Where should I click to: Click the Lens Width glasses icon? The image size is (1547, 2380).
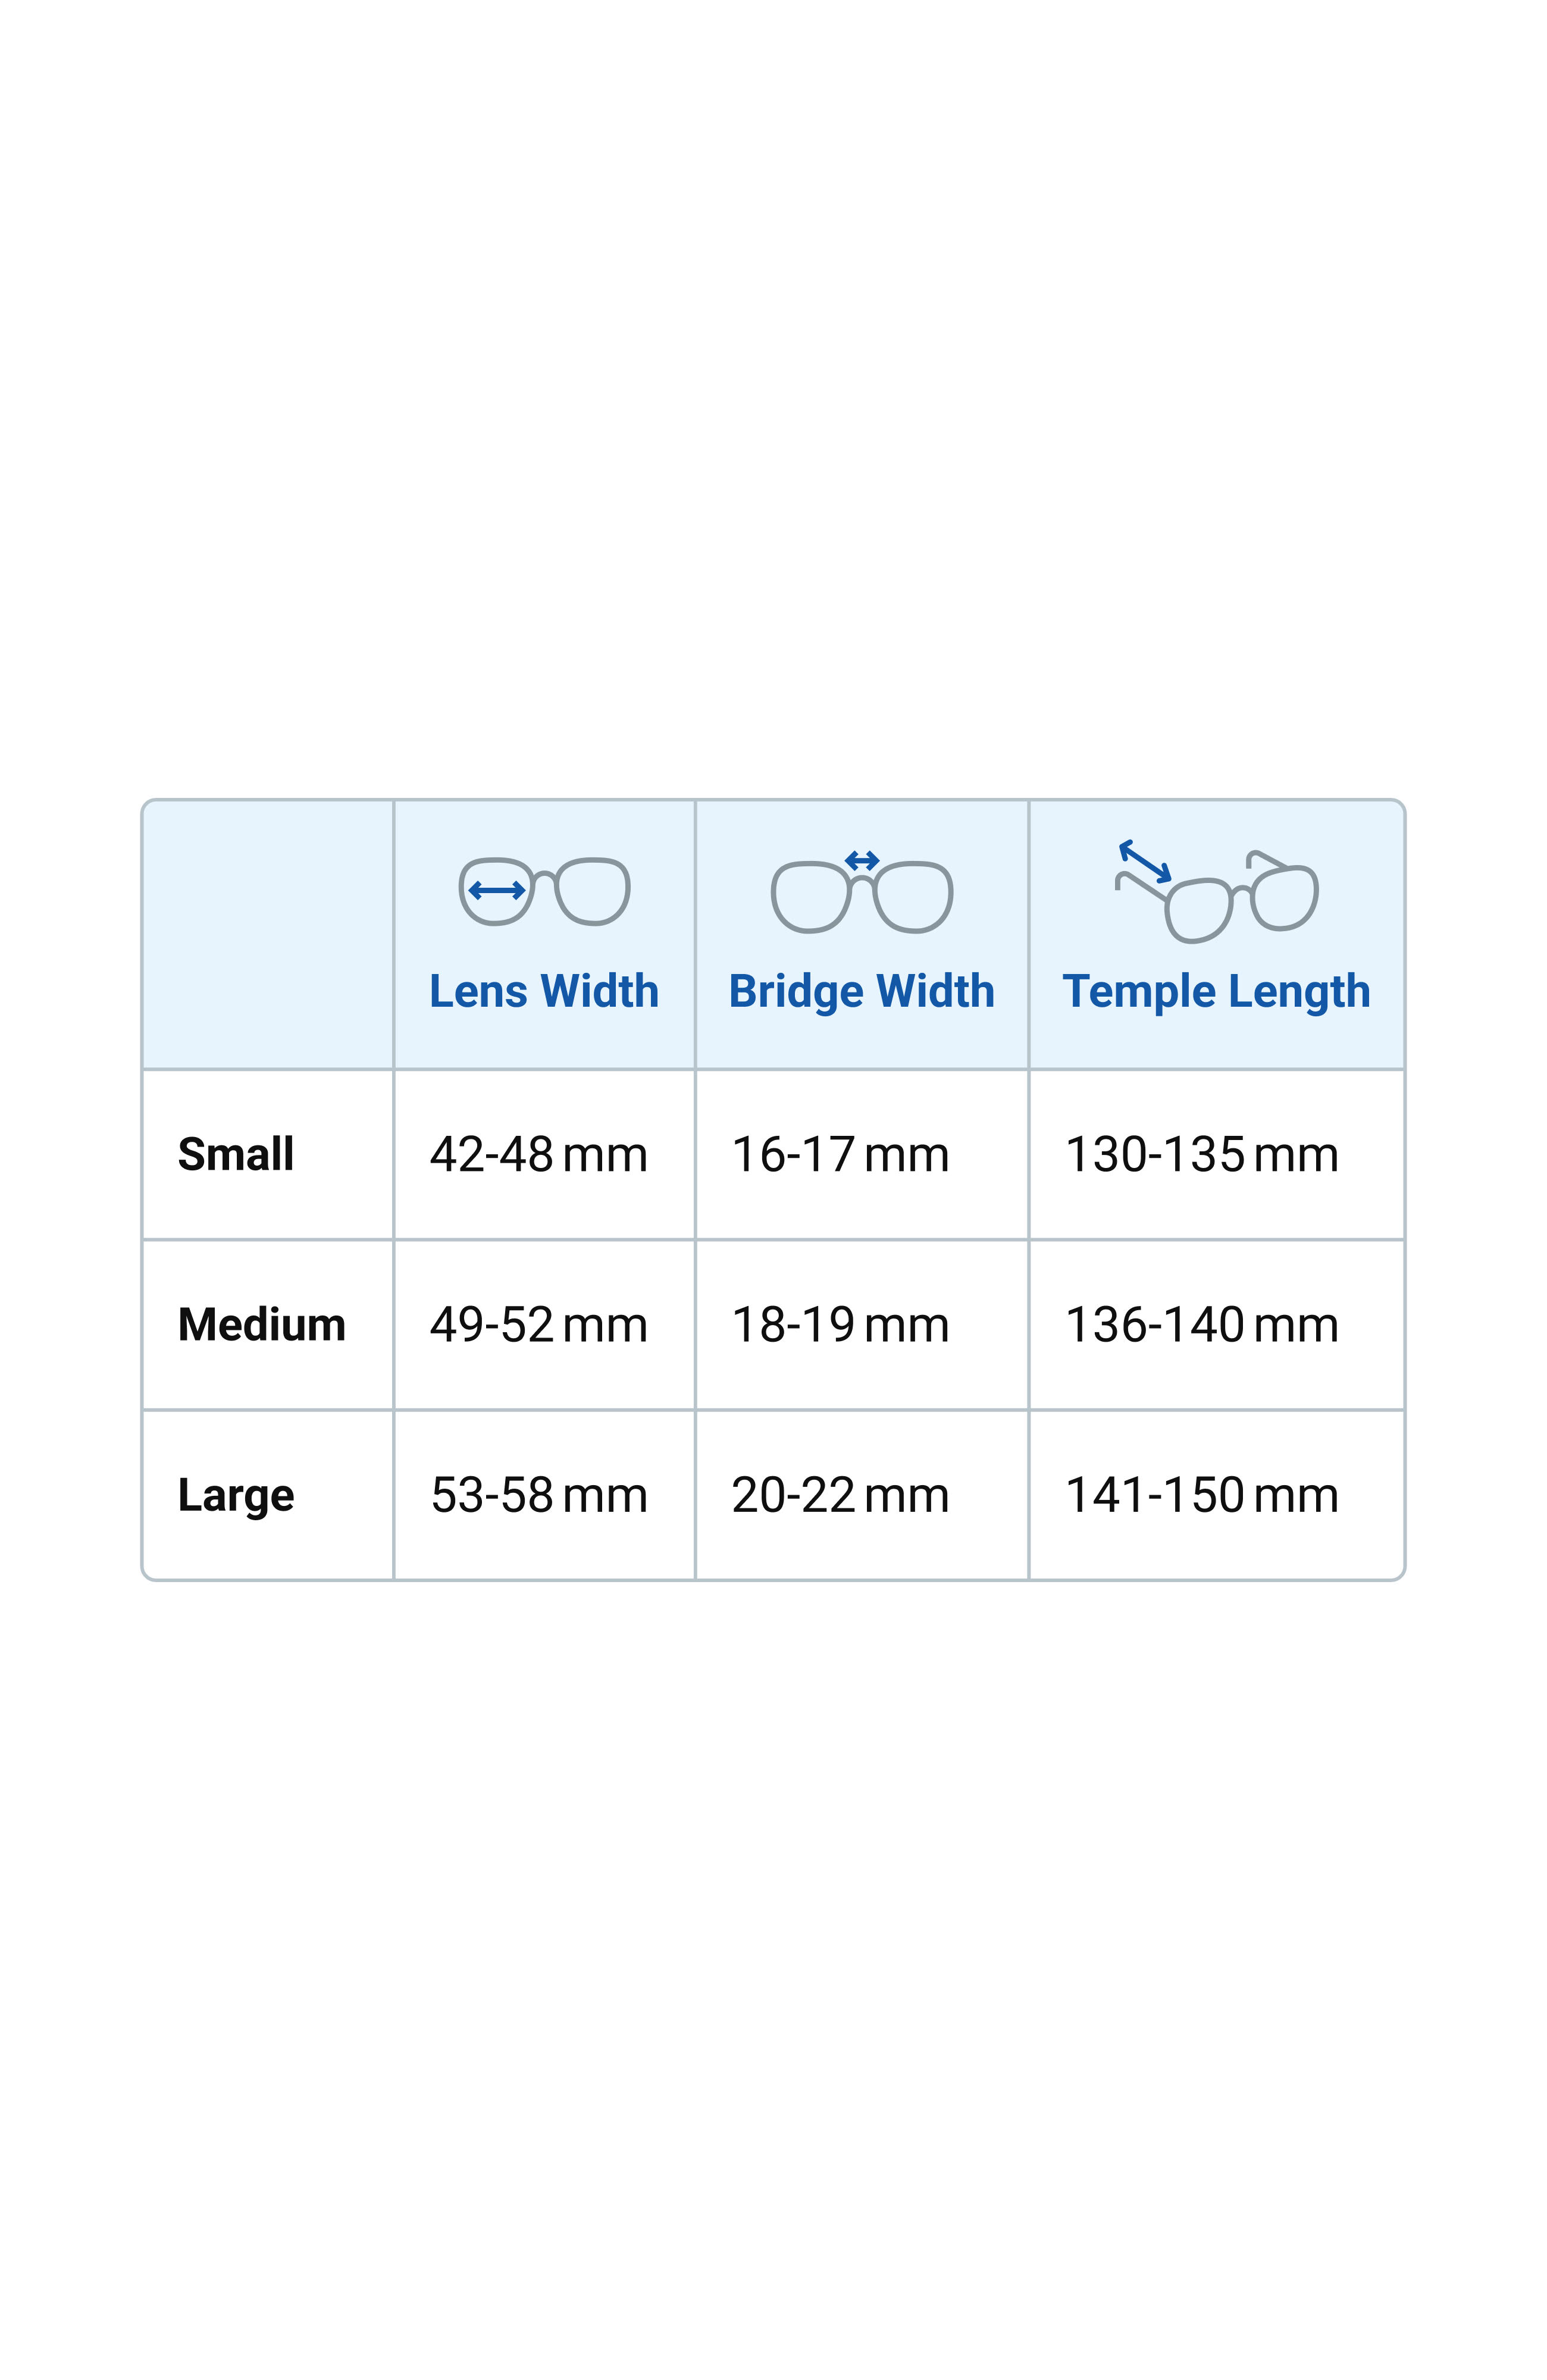pos(544,891)
